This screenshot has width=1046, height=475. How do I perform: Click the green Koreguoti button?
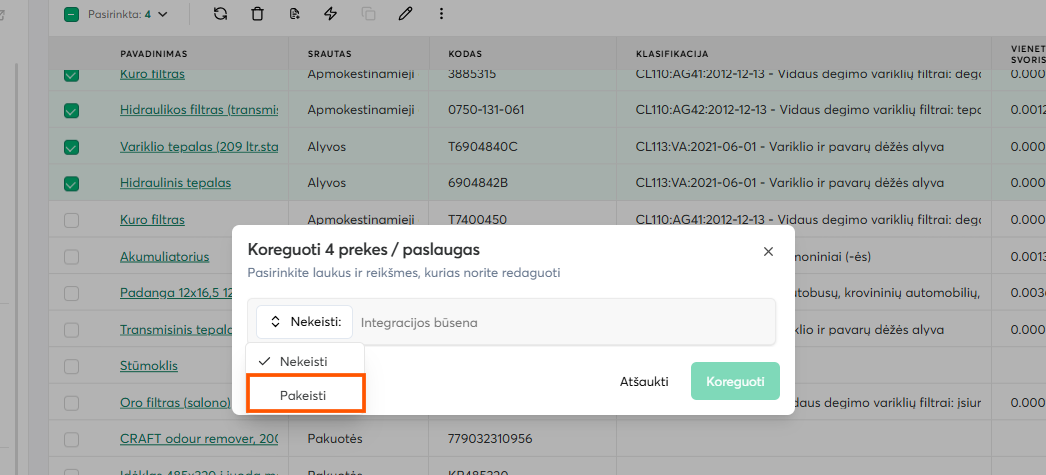735,381
